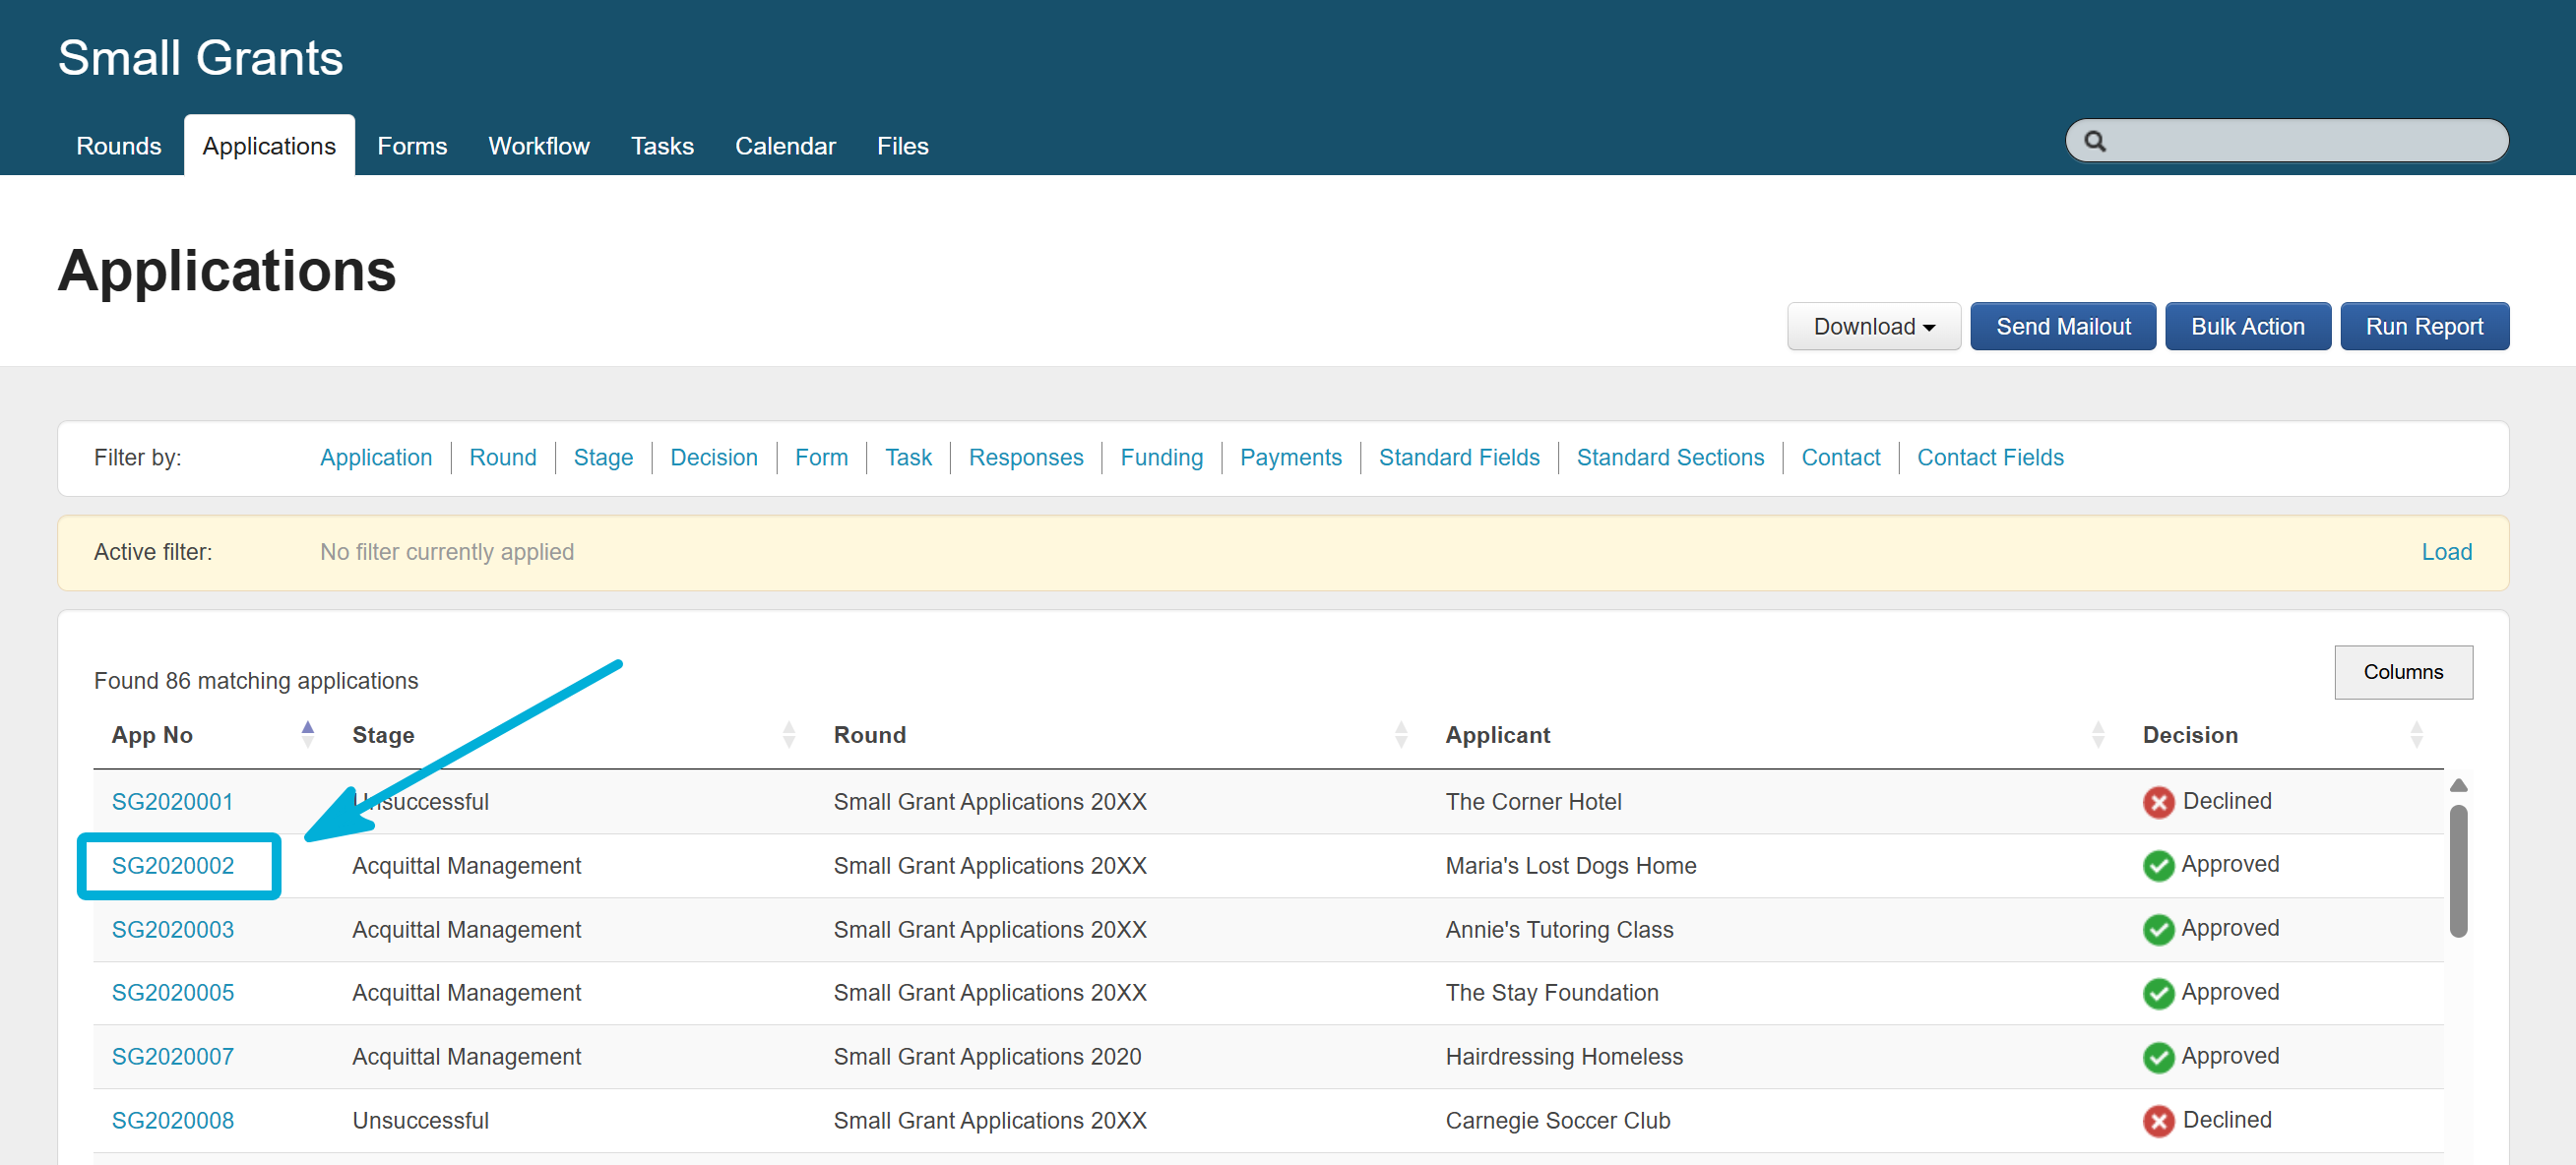Click Small Grant Applications 2020 round cell
The width and height of the screenshot is (2576, 1165).
987,1057
